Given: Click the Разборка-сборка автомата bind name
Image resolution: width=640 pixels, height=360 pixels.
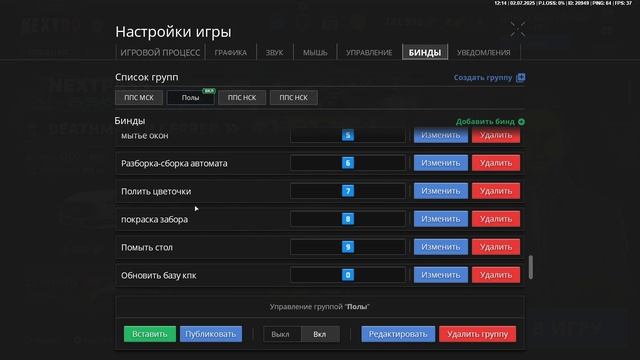Looking at the screenshot, I should pos(174,163).
